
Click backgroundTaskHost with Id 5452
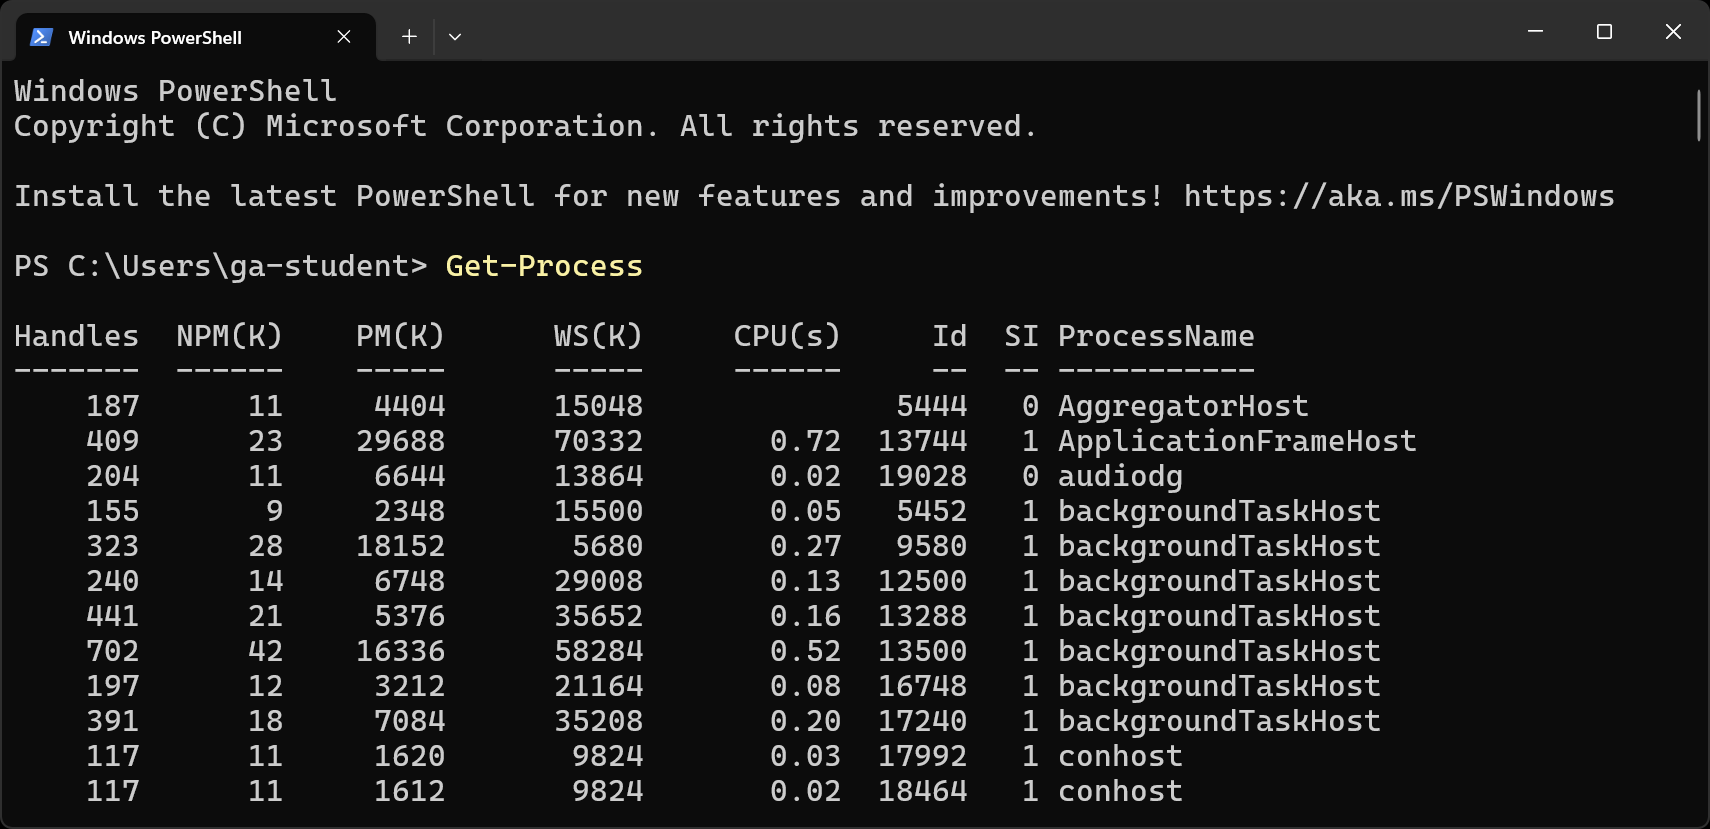pyautogui.click(x=1219, y=511)
